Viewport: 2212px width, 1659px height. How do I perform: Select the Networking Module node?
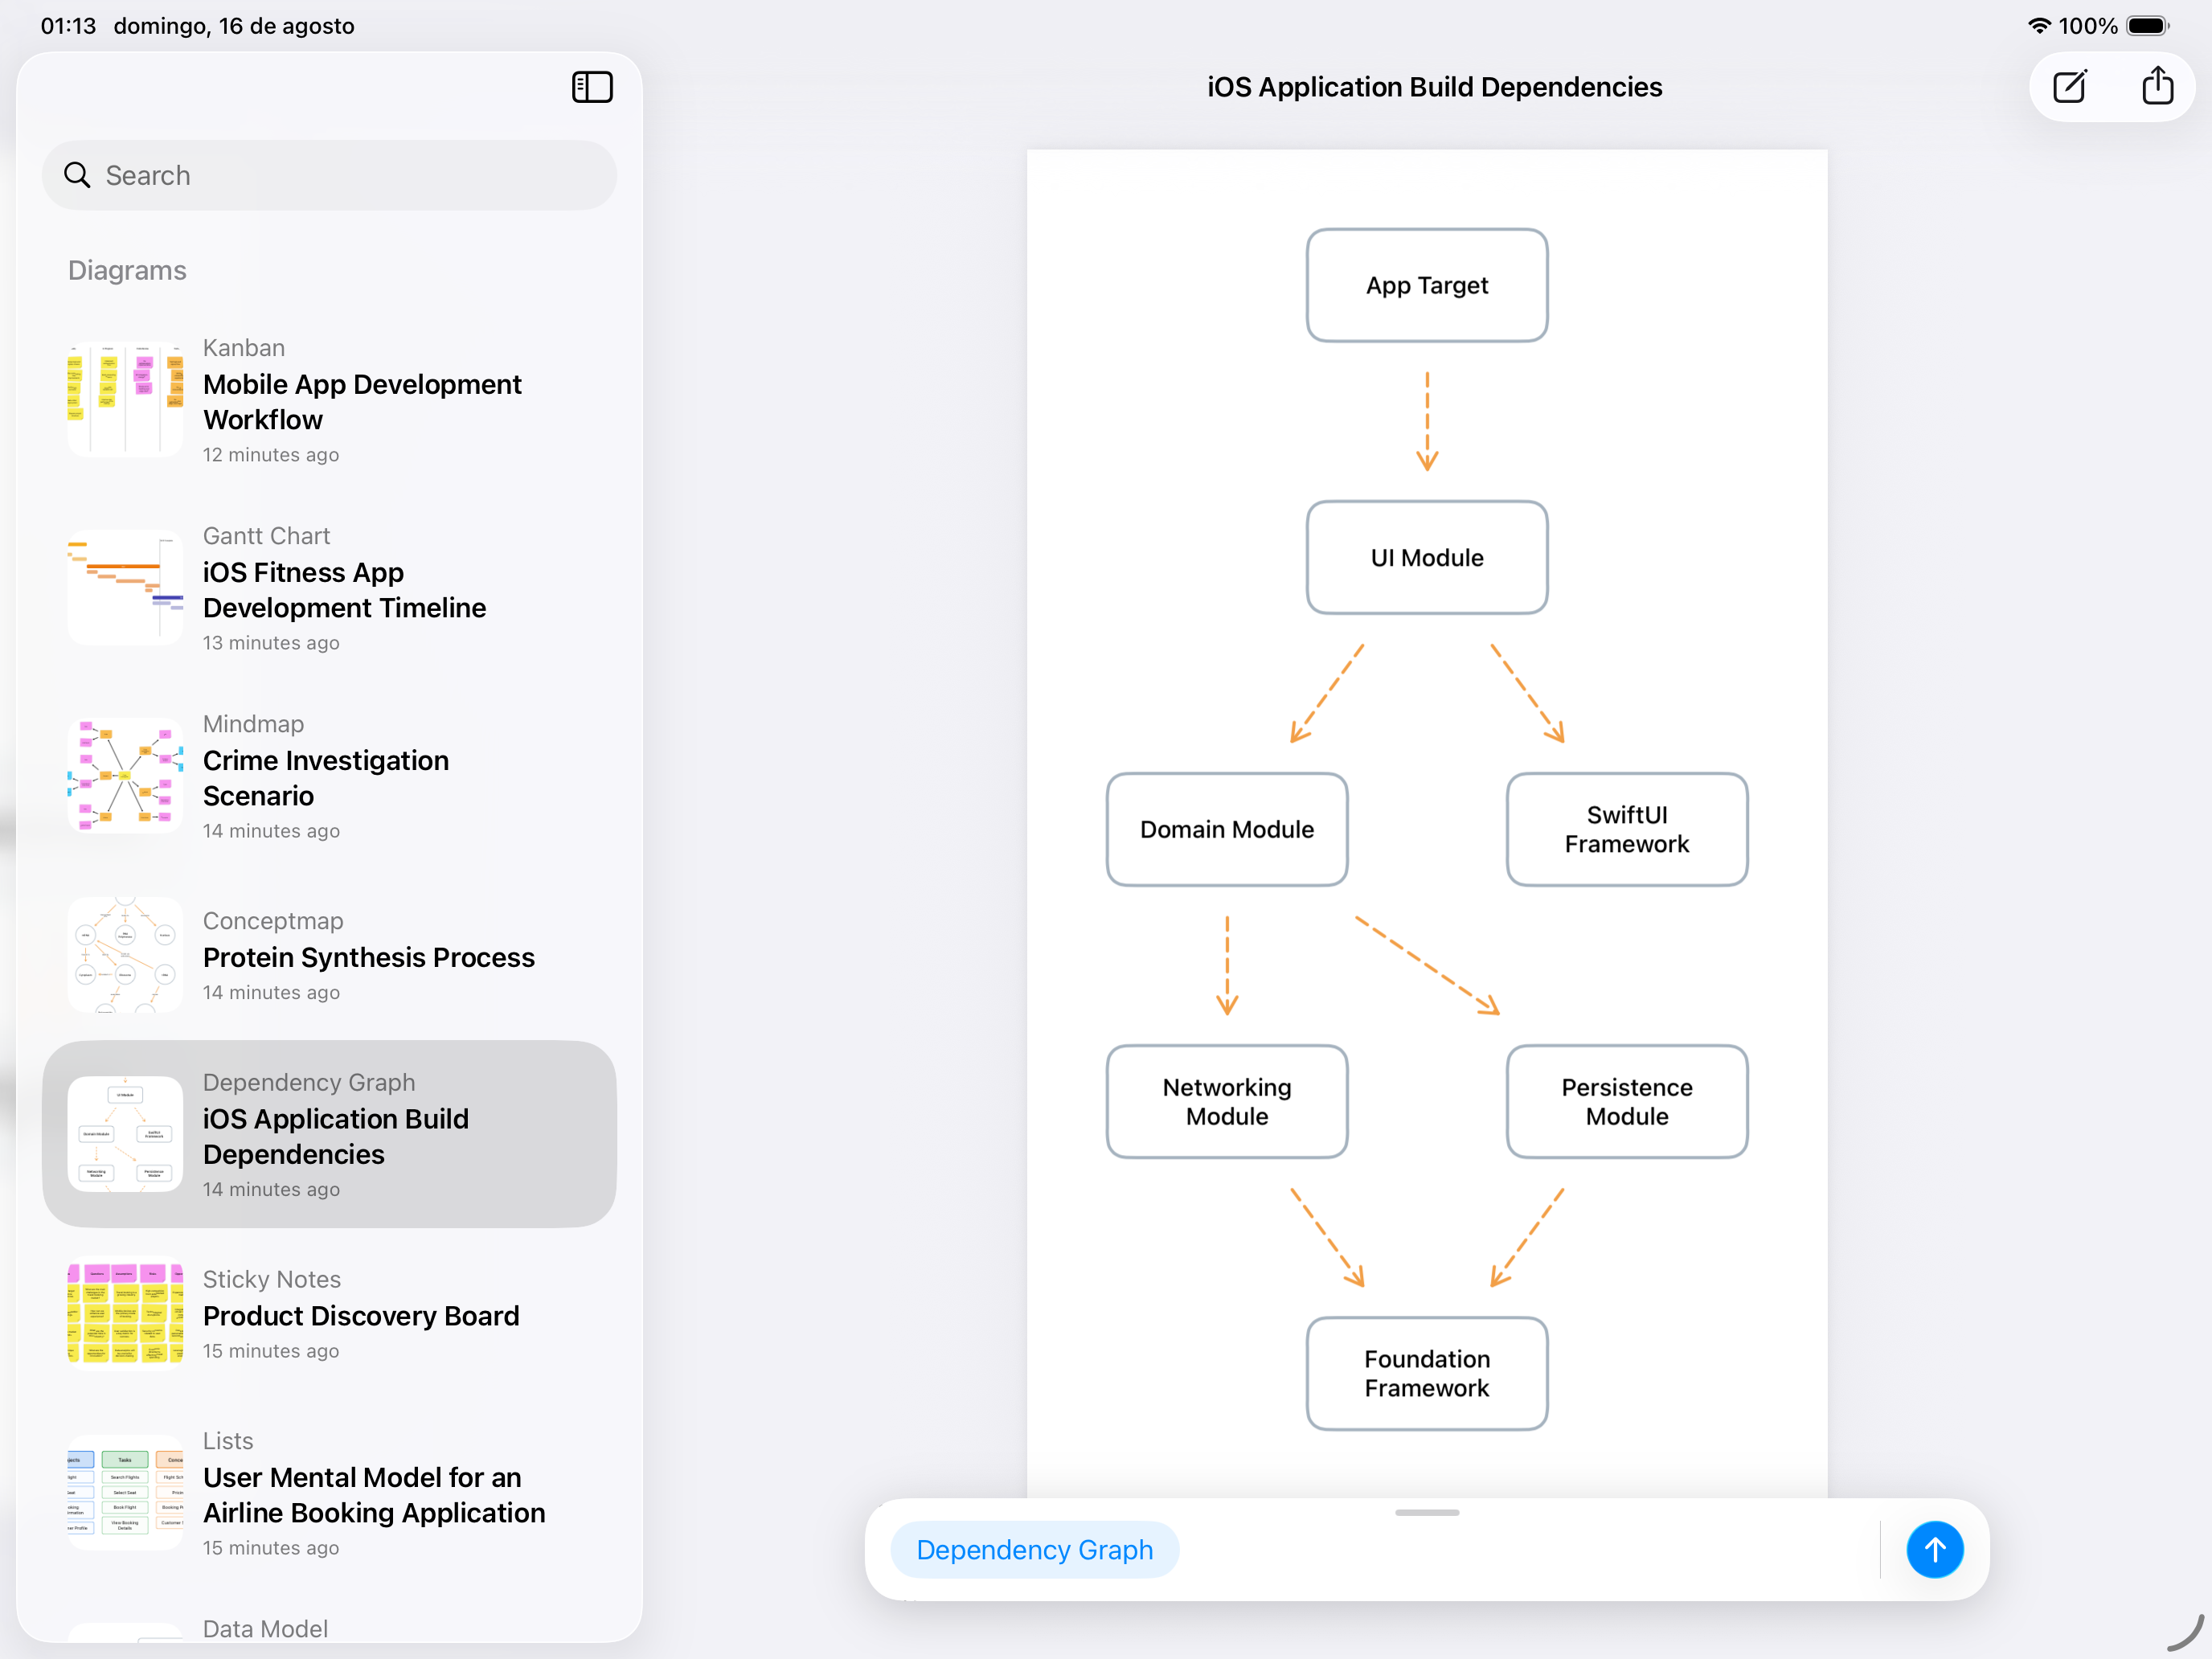1227,1101
